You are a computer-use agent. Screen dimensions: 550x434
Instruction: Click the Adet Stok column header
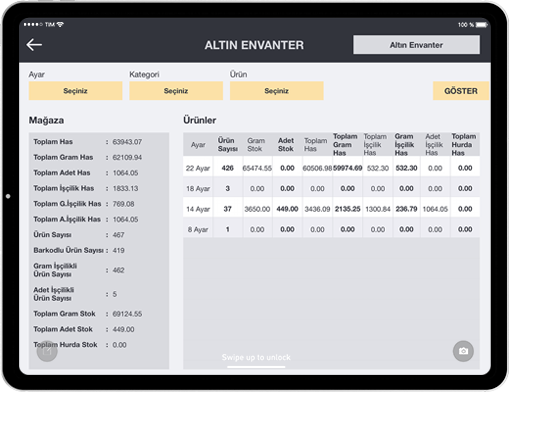(x=286, y=145)
